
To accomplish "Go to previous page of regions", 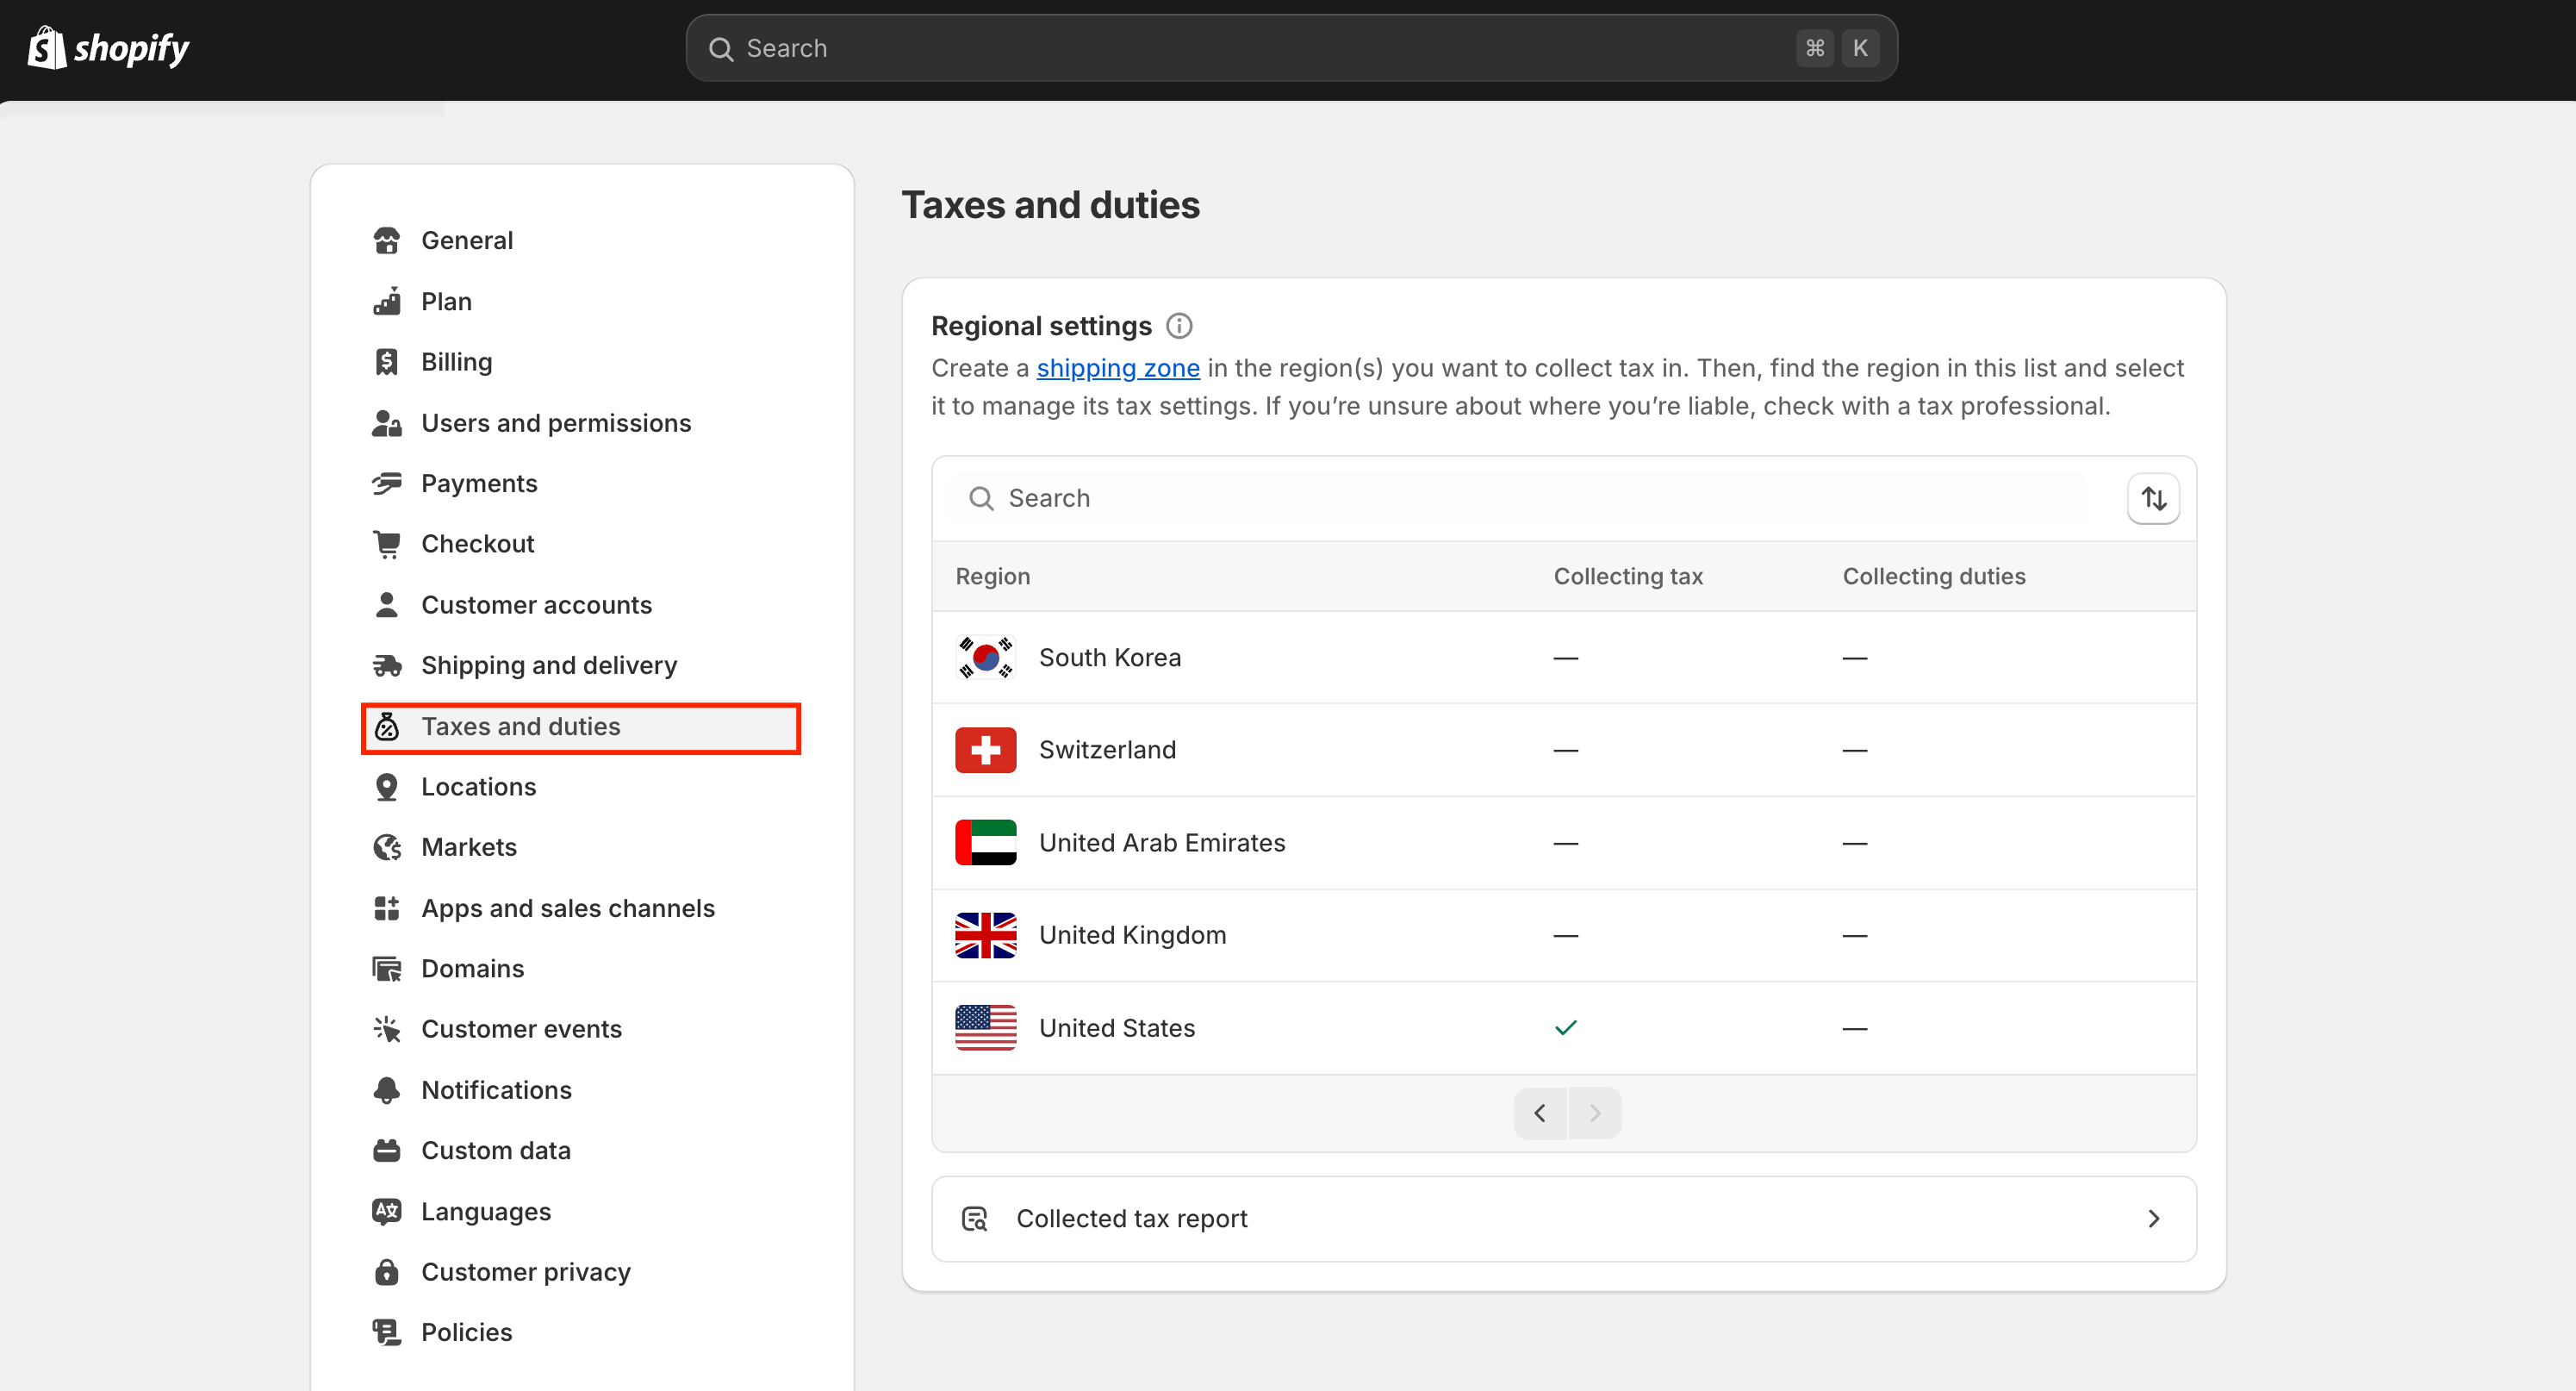I will click(x=1540, y=1112).
